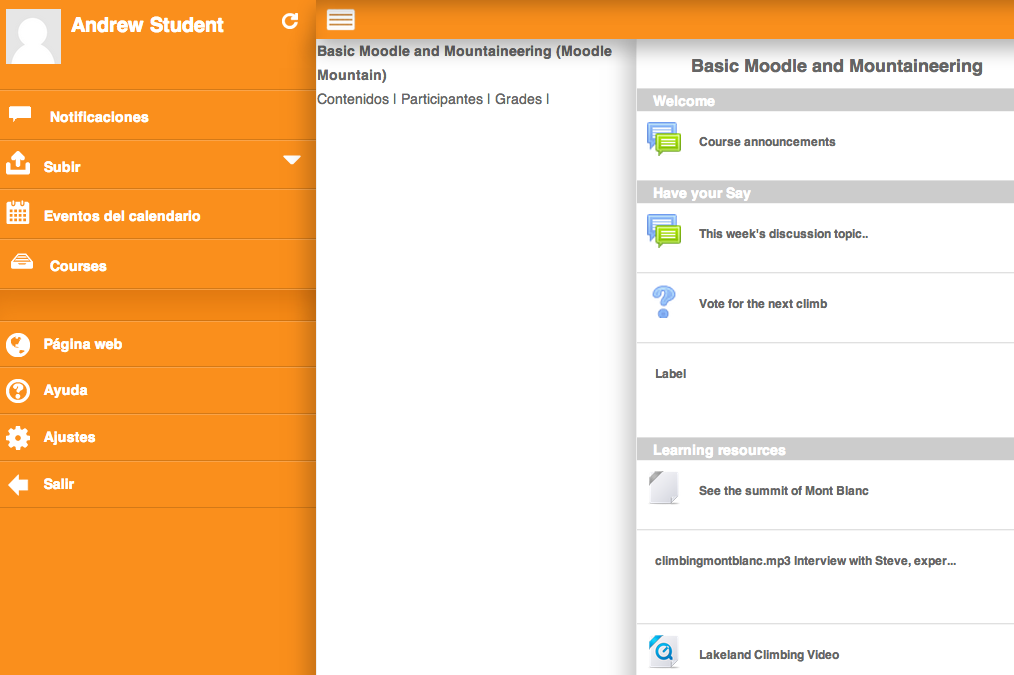This screenshot has width=1014, height=675.
Task: Click the course title Basic Moodle and Mountaineering (Moodle Mountain)
Action: [464, 63]
